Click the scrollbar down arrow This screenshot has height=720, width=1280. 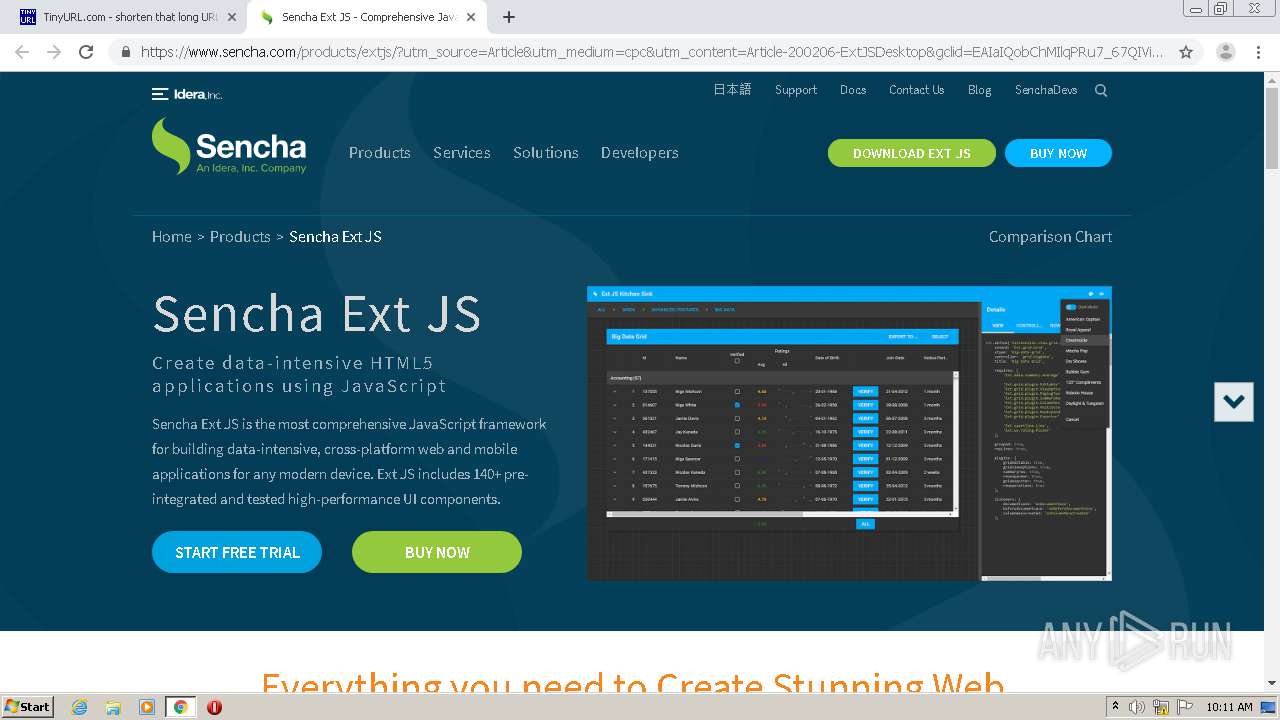coord(1272,683)
